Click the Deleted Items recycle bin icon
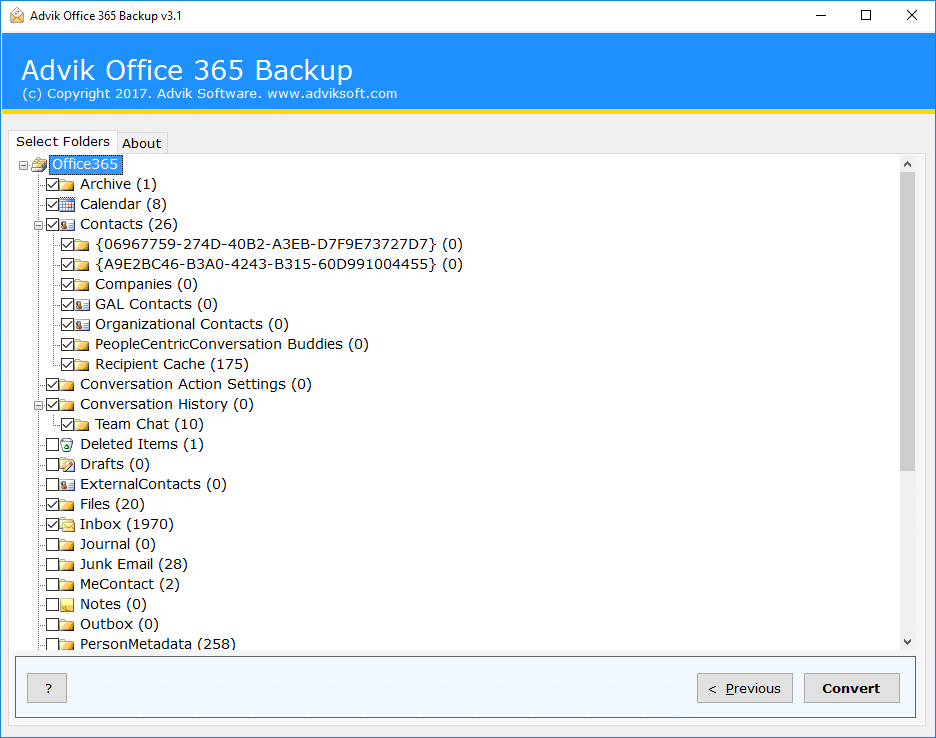This screenshot has height=738, width=936. pos(67,445)
